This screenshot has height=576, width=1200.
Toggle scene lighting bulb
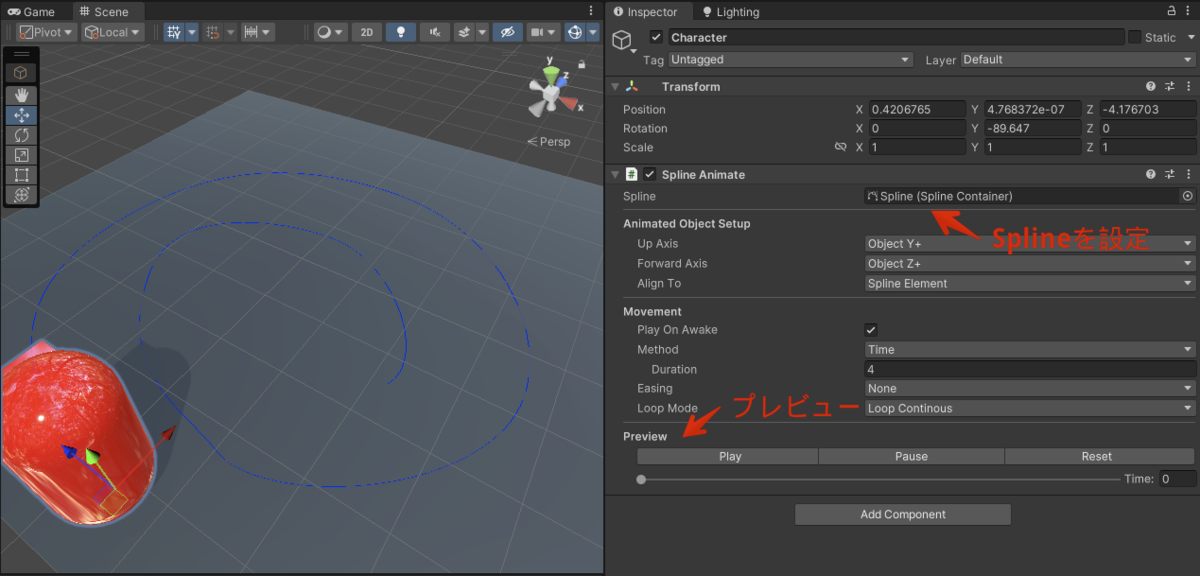coord(401,32)
